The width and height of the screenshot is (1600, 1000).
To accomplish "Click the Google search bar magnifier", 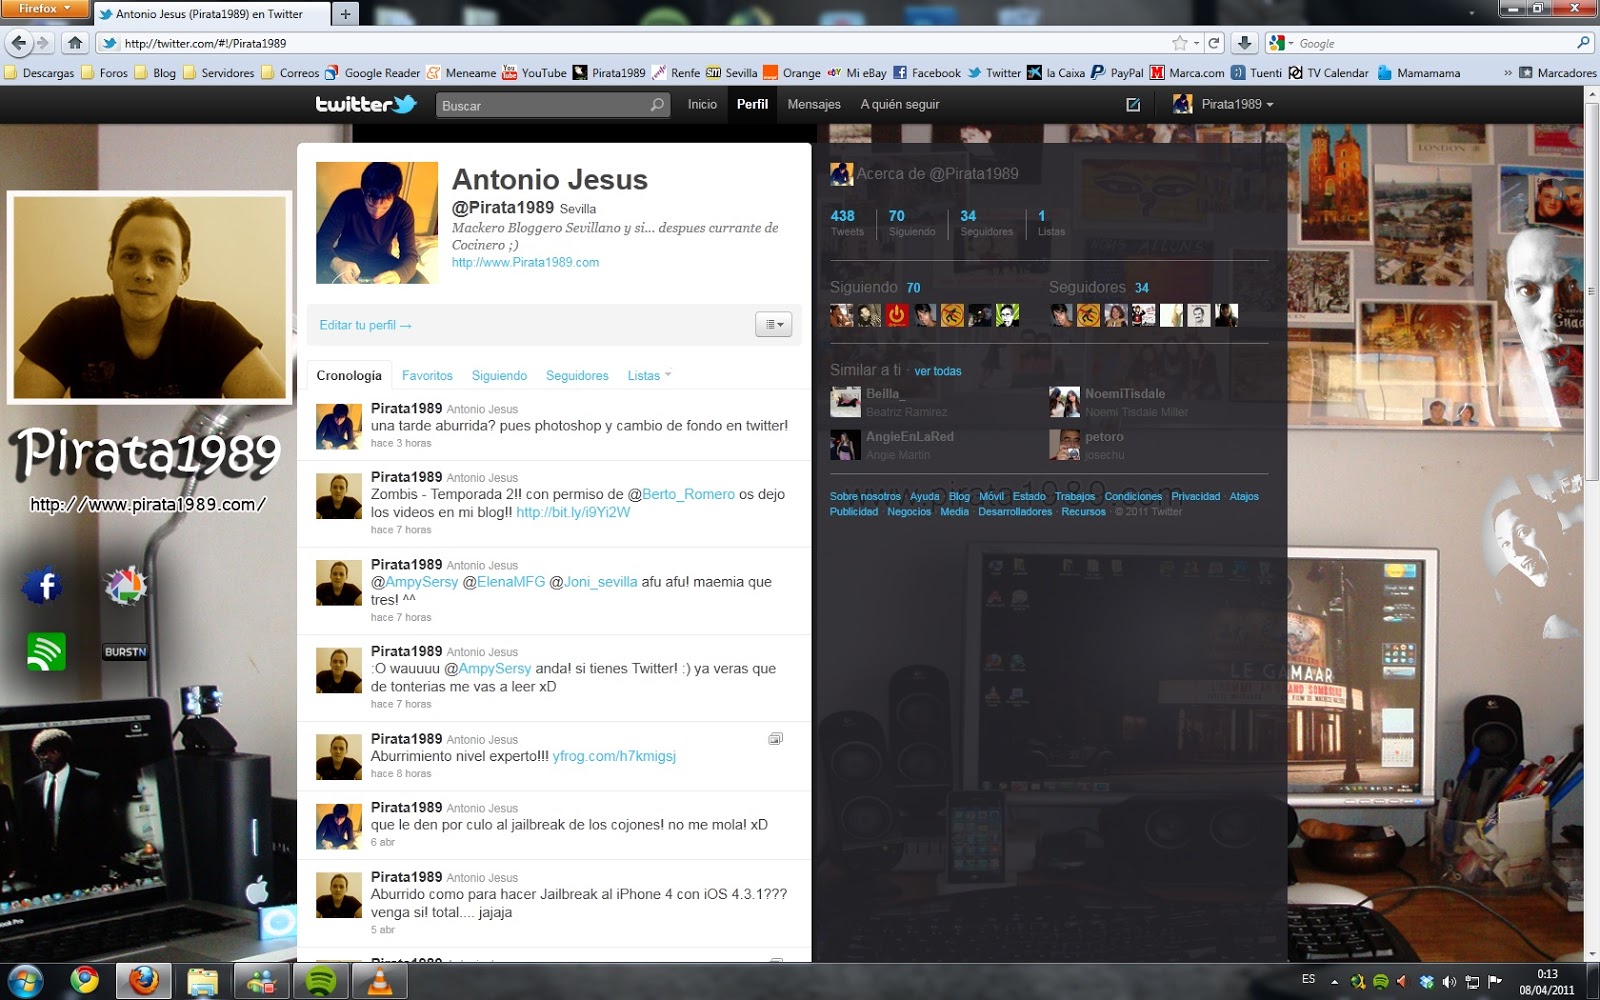I will pos(1583,43).
